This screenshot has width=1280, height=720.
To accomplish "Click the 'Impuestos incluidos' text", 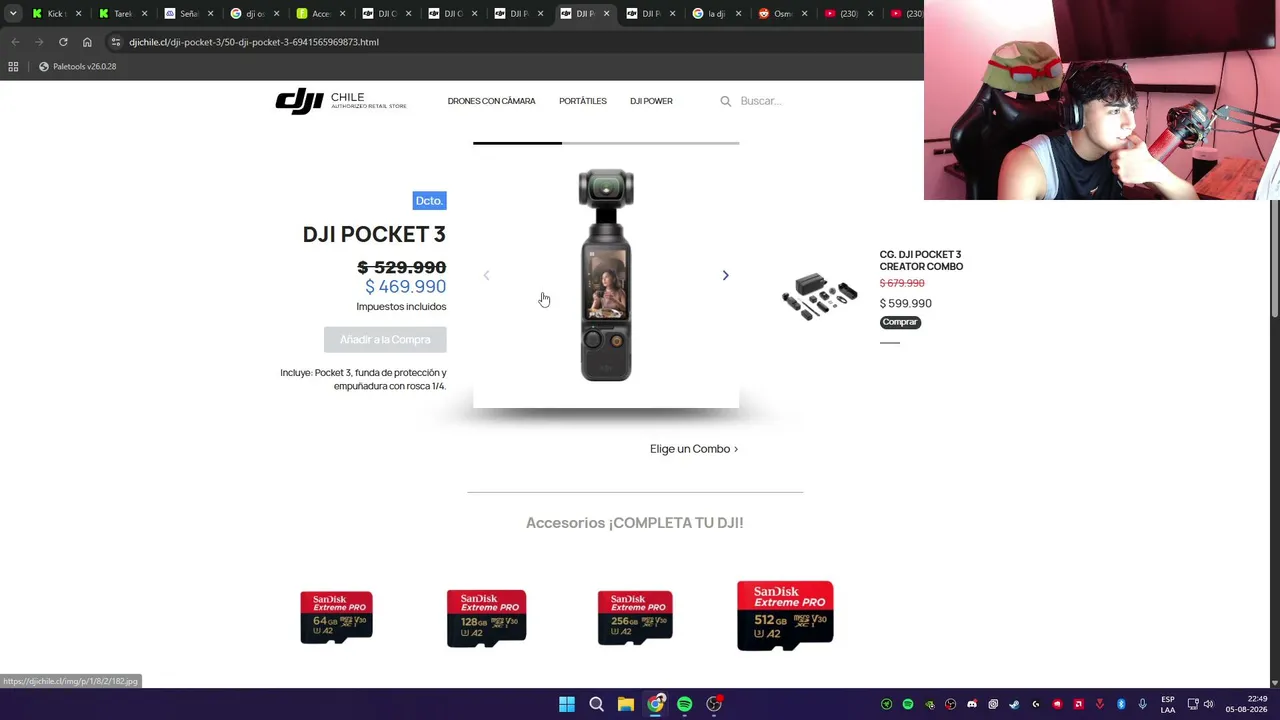I will [401, 307].
